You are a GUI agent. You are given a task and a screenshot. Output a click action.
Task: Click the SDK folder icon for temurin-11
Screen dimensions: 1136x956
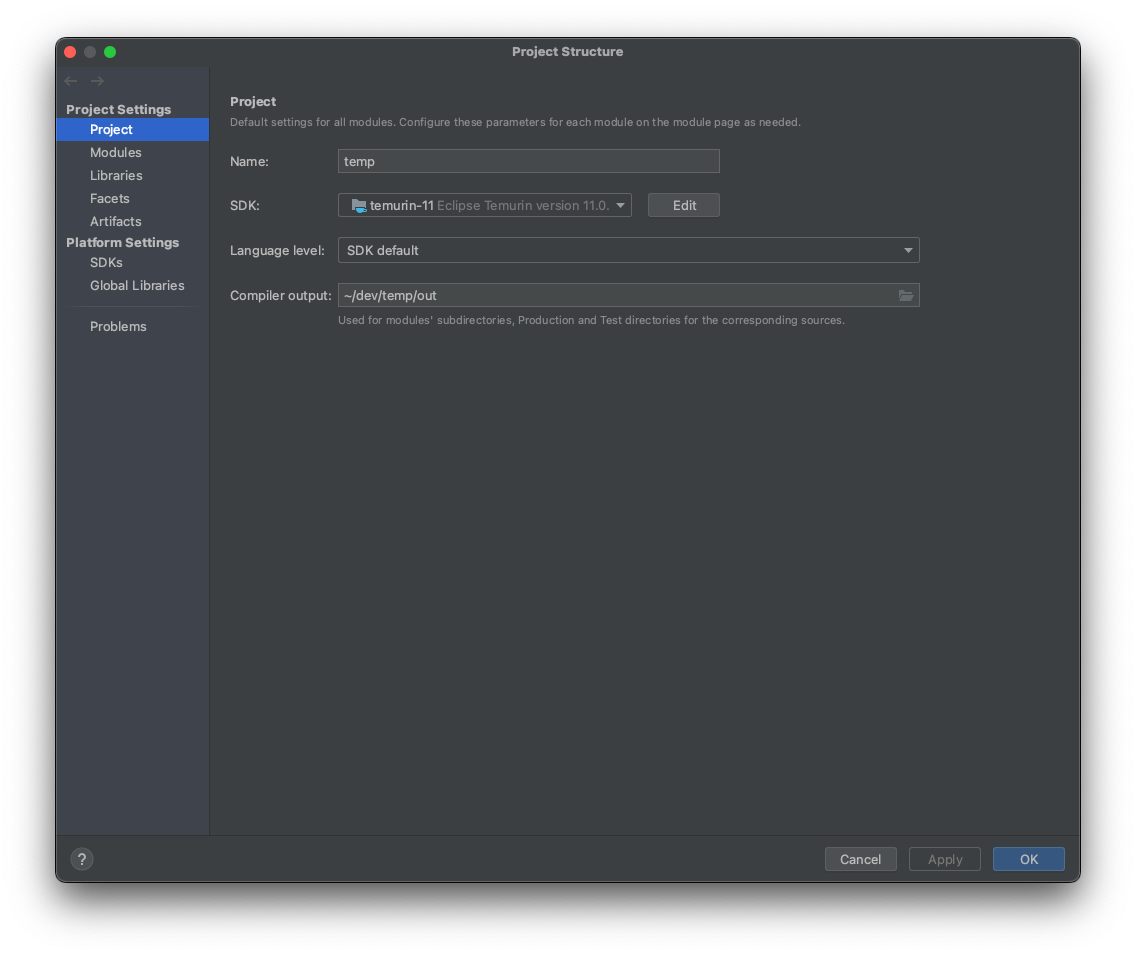tap(359, 206)
